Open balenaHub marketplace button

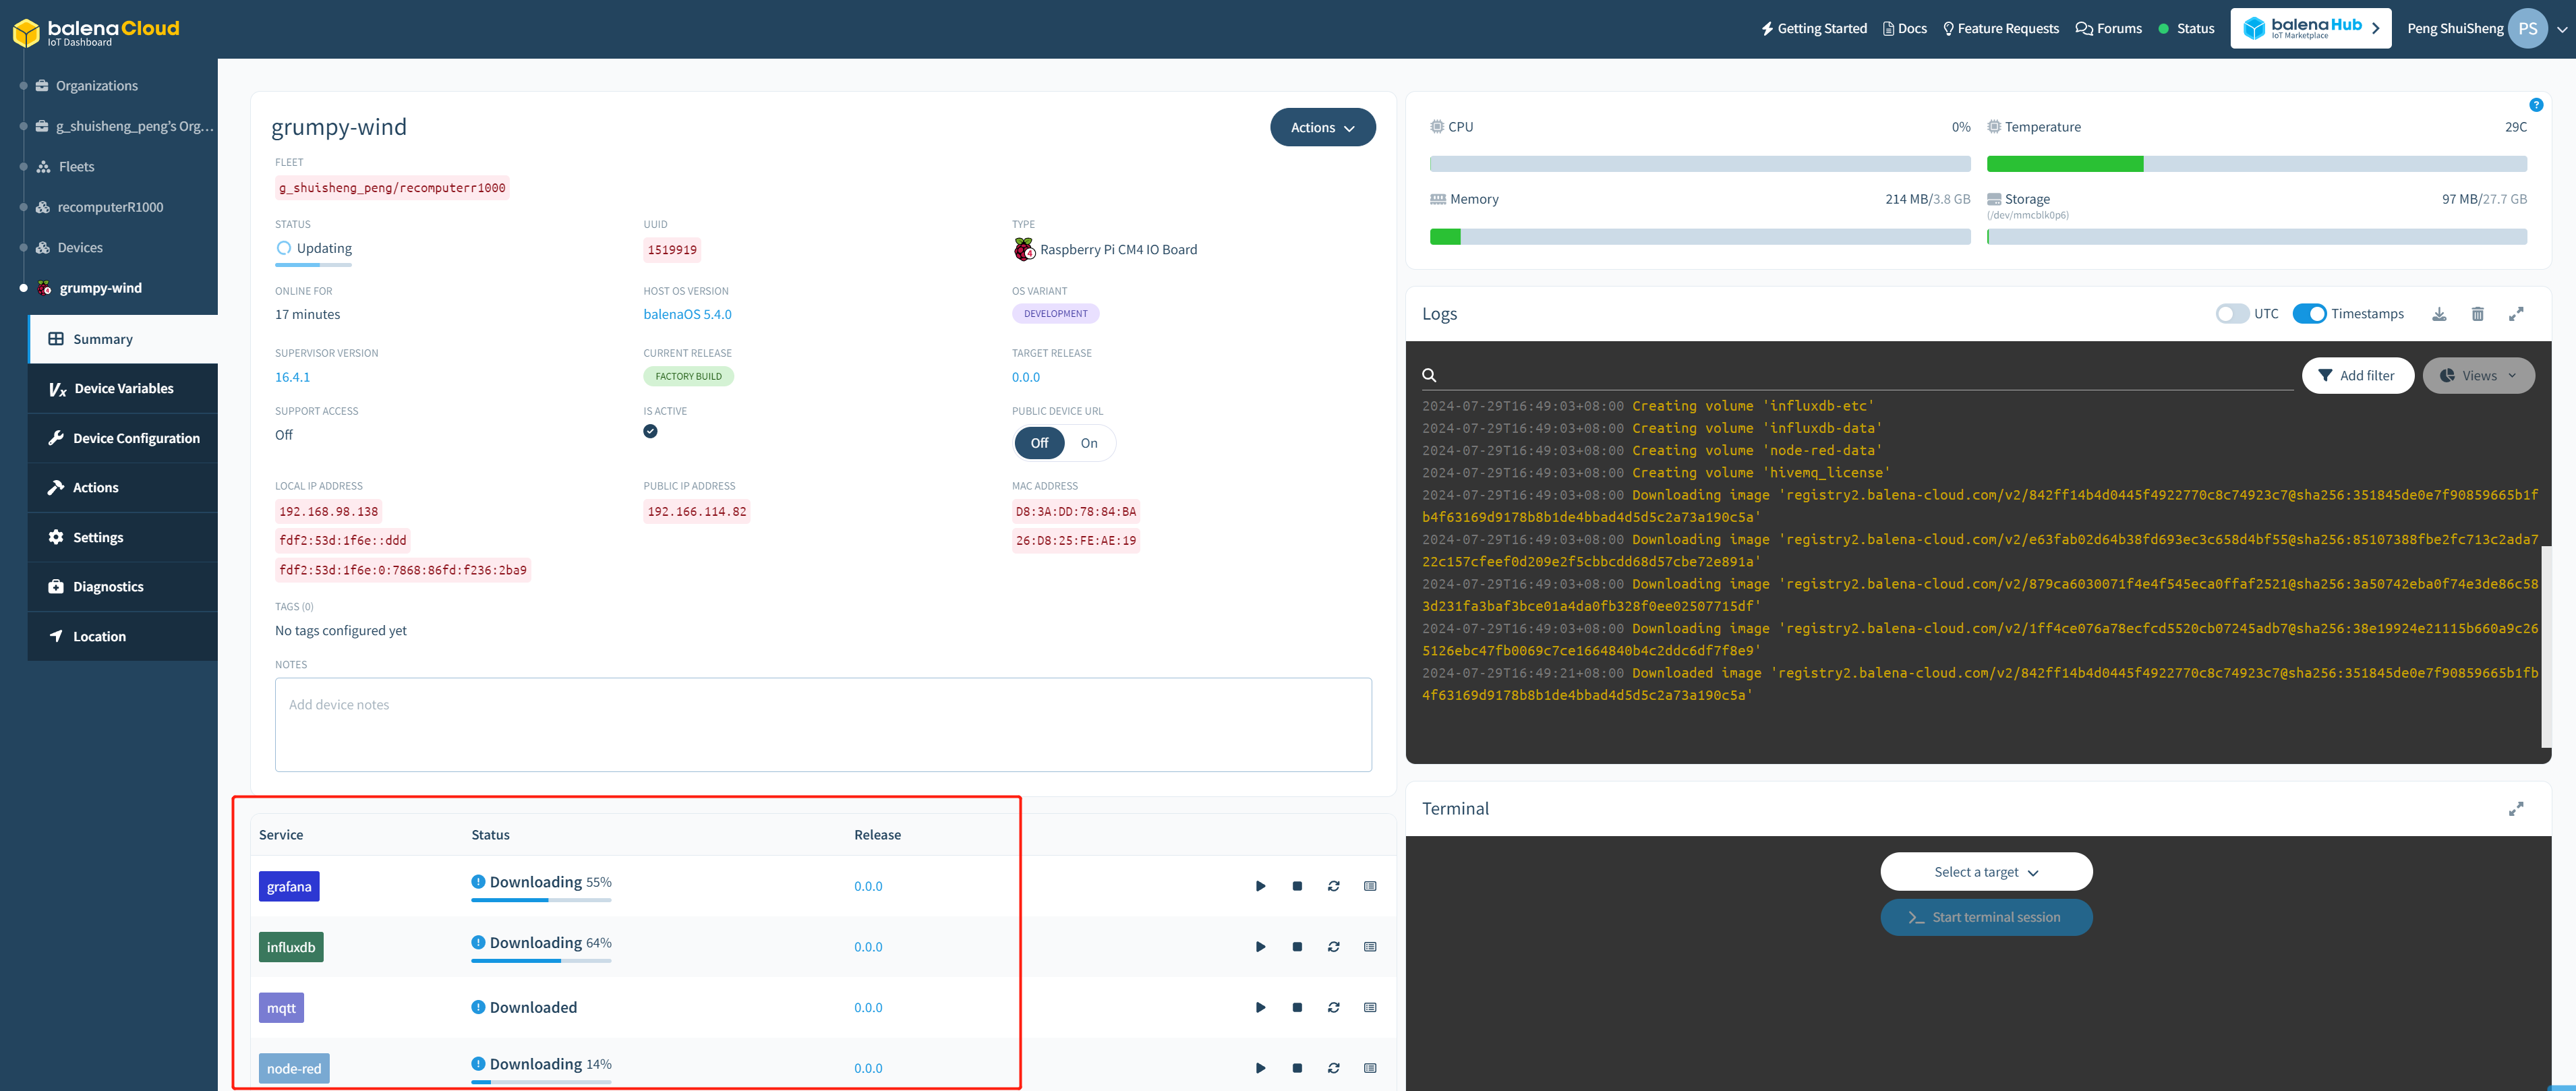tap(2310, 29)
